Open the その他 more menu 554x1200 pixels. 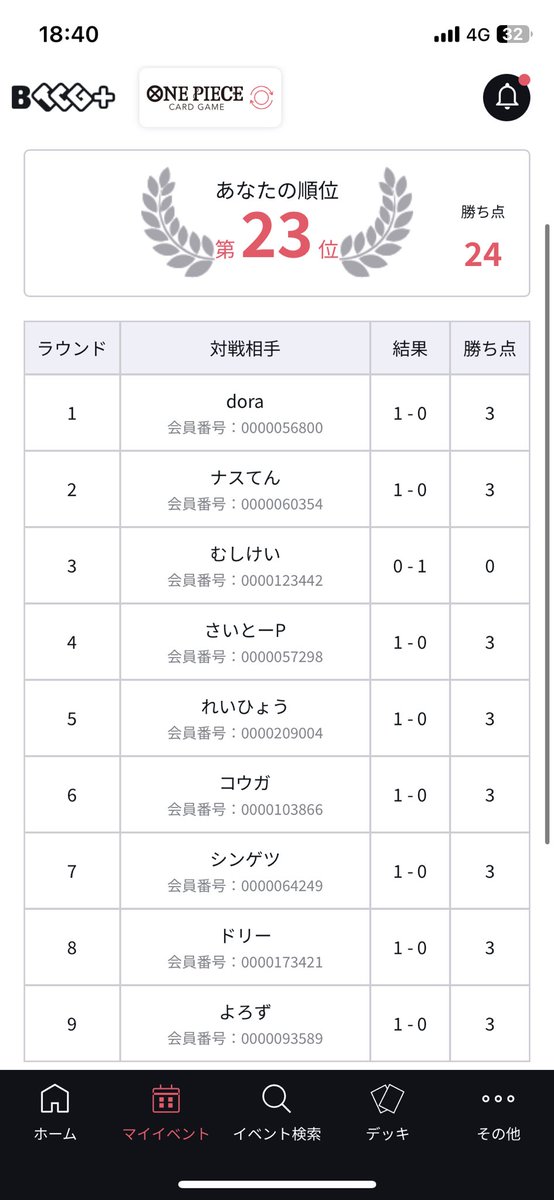[x=498, y=1112]
